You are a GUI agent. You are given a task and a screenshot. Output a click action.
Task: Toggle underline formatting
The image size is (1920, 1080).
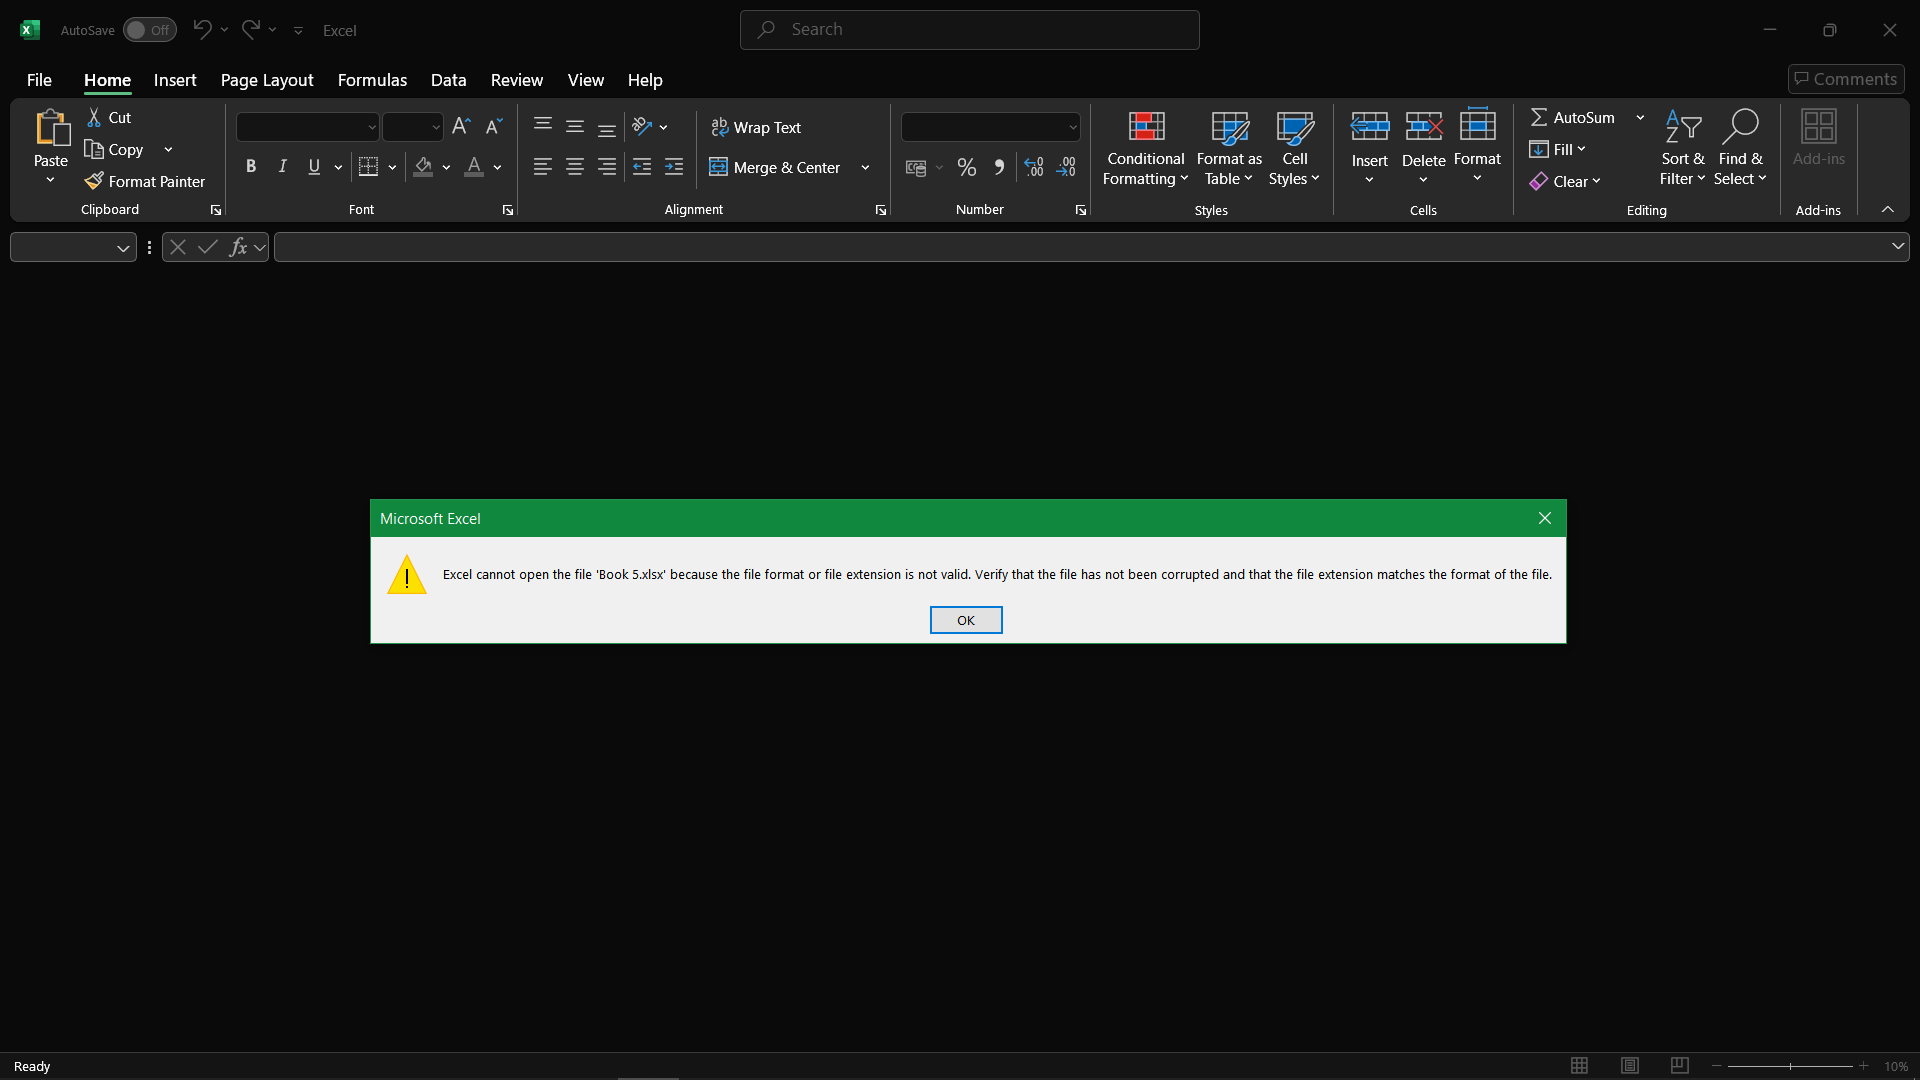(313, 166)
